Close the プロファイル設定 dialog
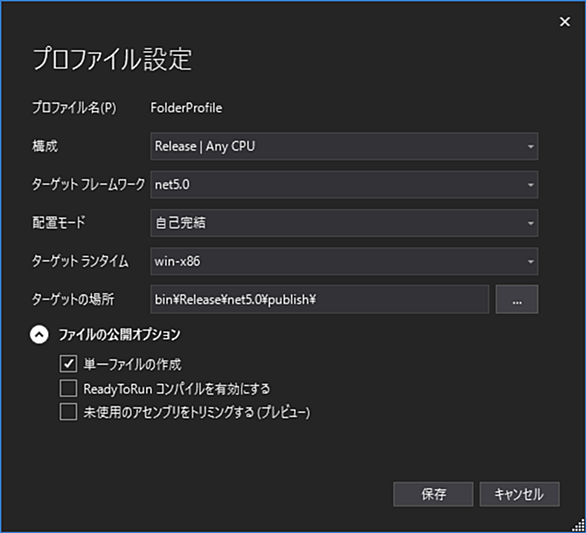This screenshot has width=586, height=533. [565, 22]
